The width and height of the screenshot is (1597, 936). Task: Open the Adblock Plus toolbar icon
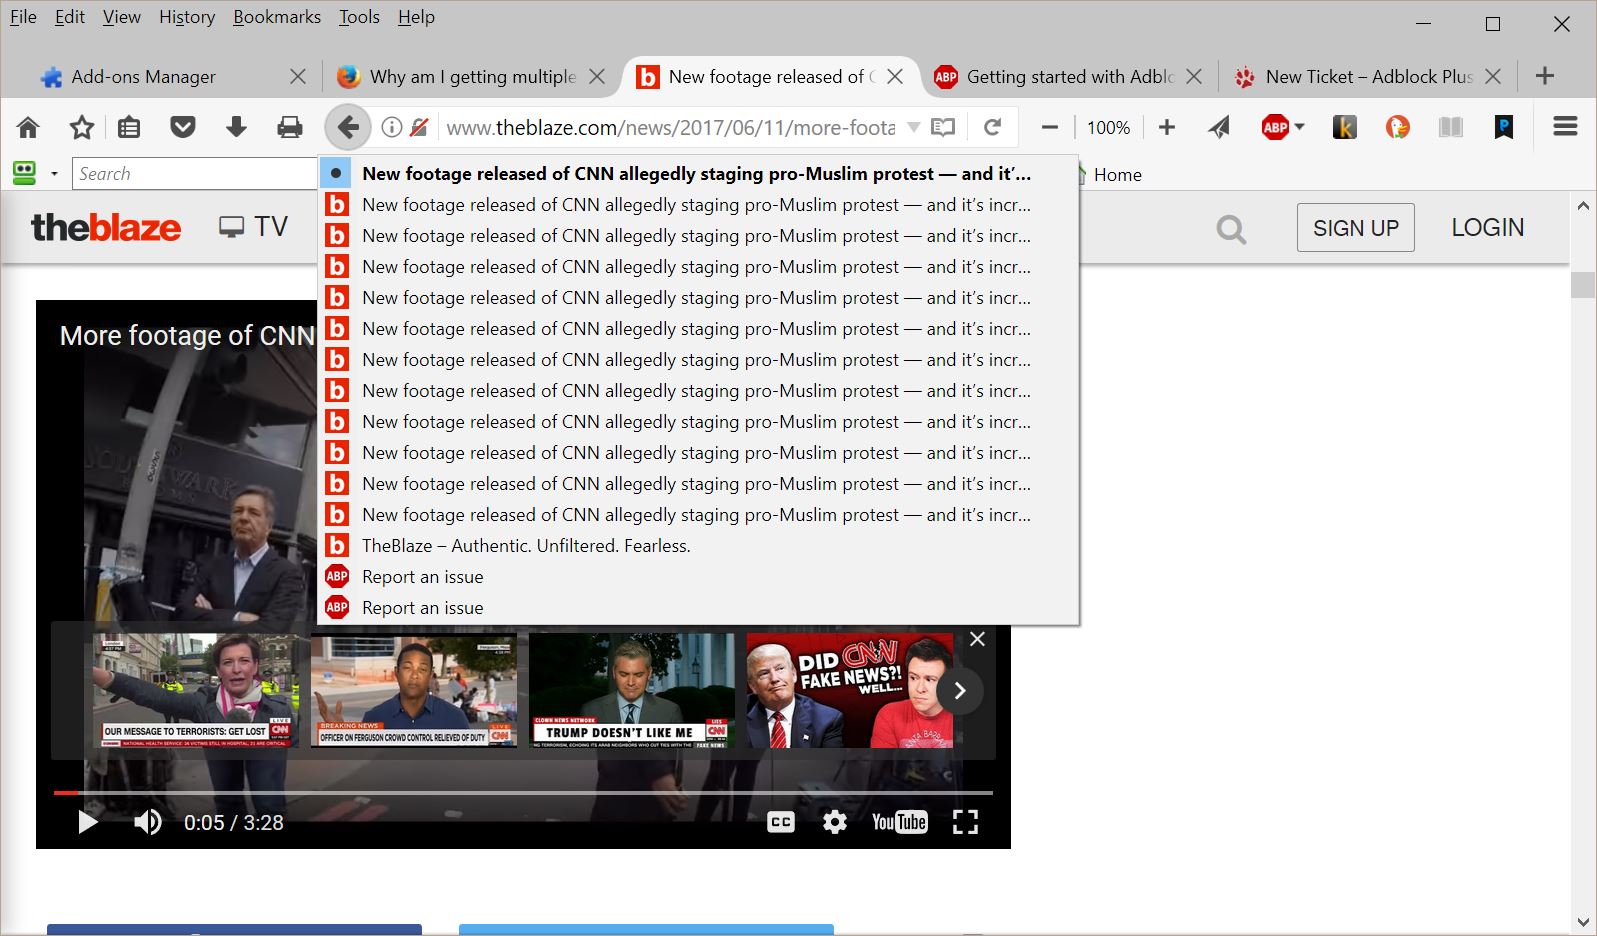[x=1275, y=127]
